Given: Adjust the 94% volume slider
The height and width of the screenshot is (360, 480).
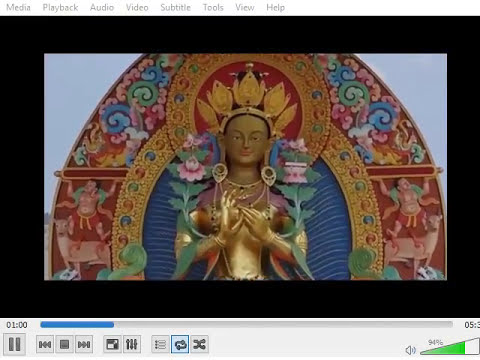Looking at the screenshot, I should (x=449, y=347).
